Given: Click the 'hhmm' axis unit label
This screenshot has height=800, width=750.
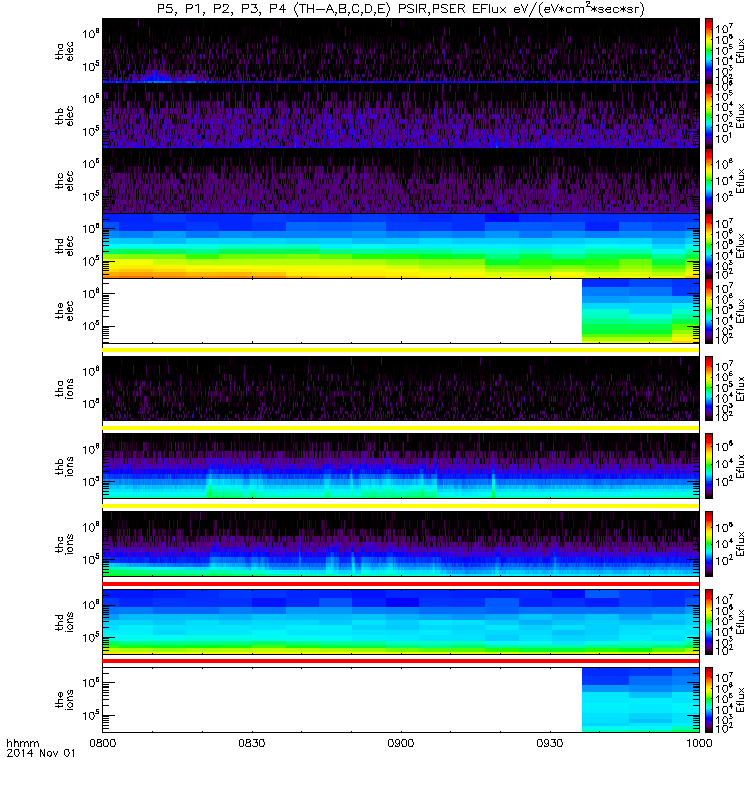Looking at the screenshot, I should click(22, 743).
